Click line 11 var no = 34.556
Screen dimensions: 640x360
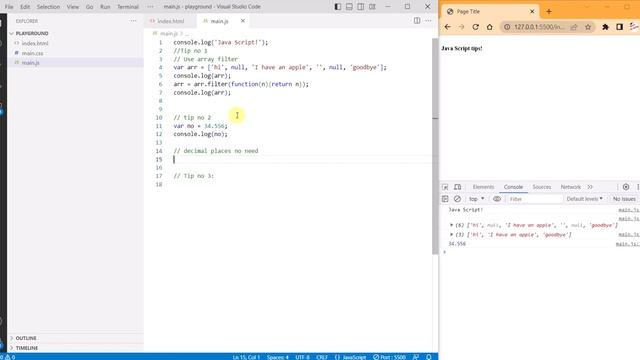(x=200, y=126)
